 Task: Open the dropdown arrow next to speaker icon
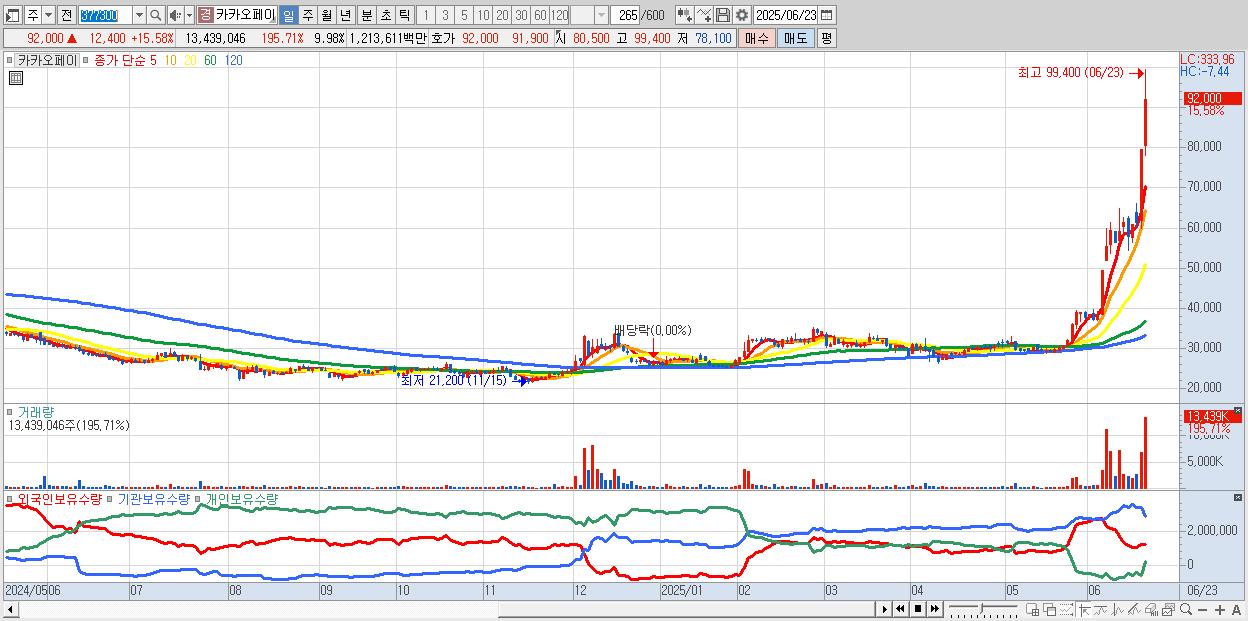point(189,15)
